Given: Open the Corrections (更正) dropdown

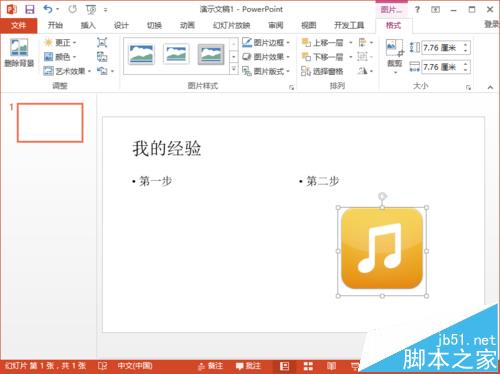Looking at the screenshot, I should [x=60, y=42].
